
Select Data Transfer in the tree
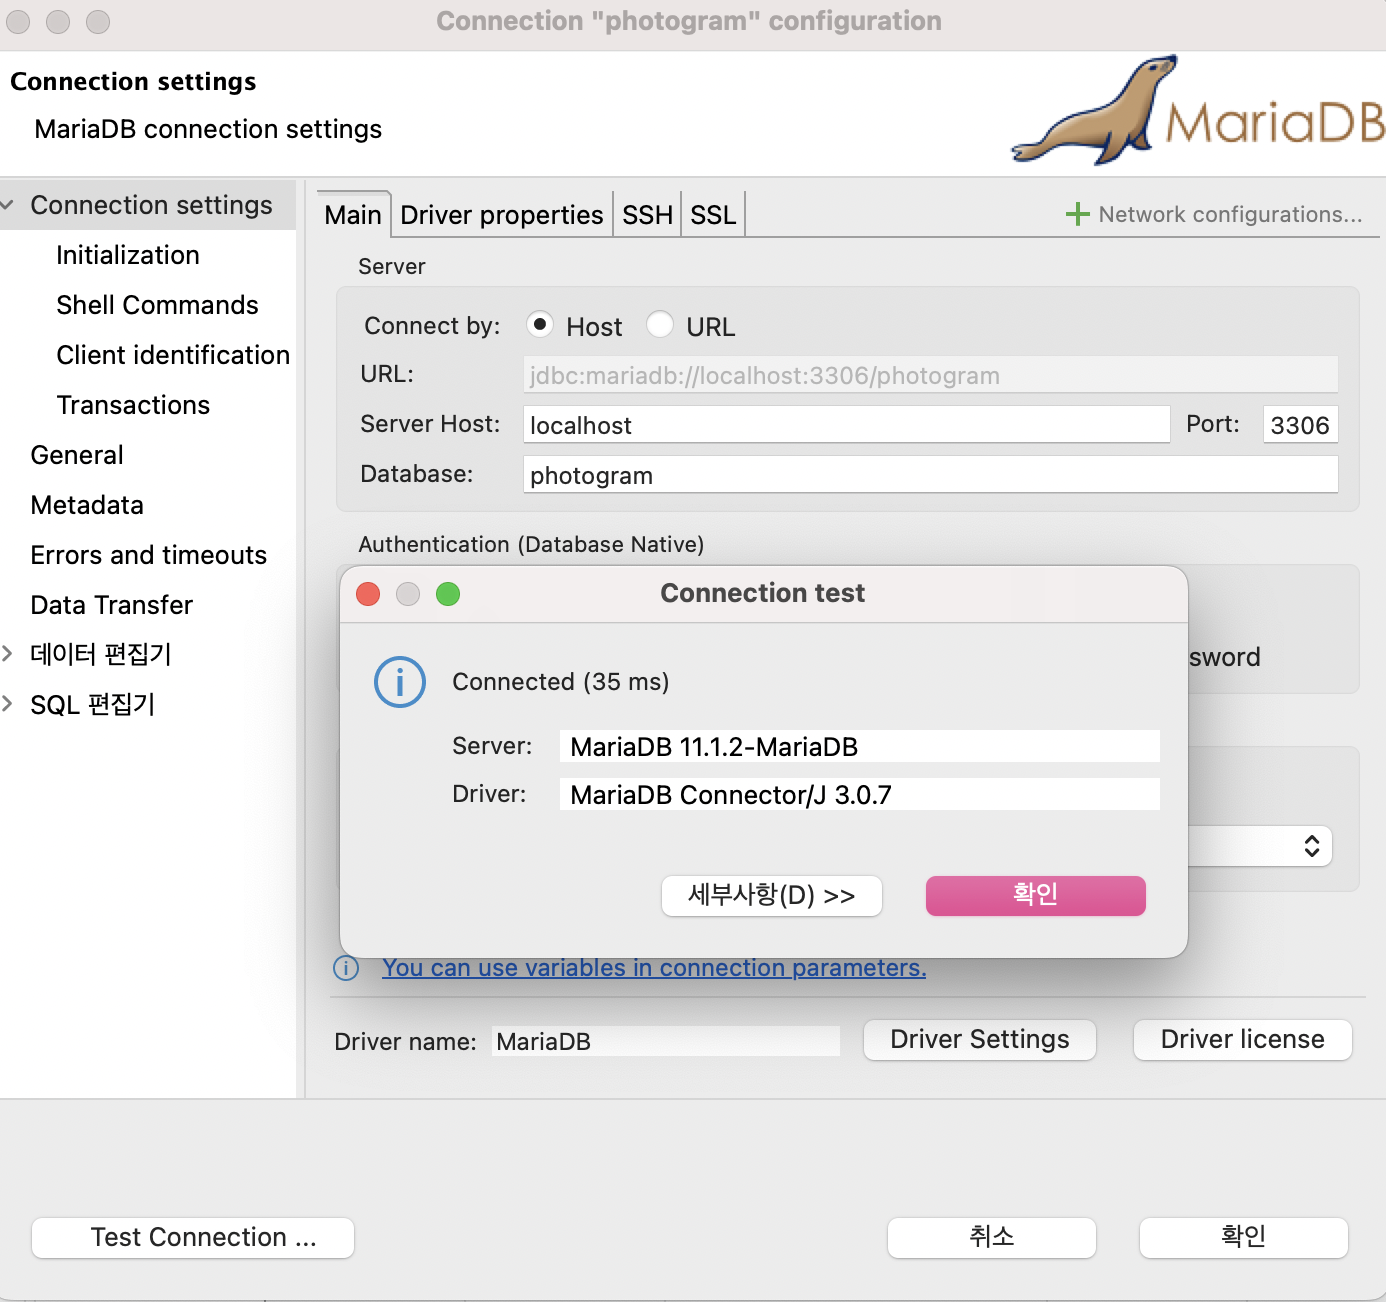click(112, 605)
